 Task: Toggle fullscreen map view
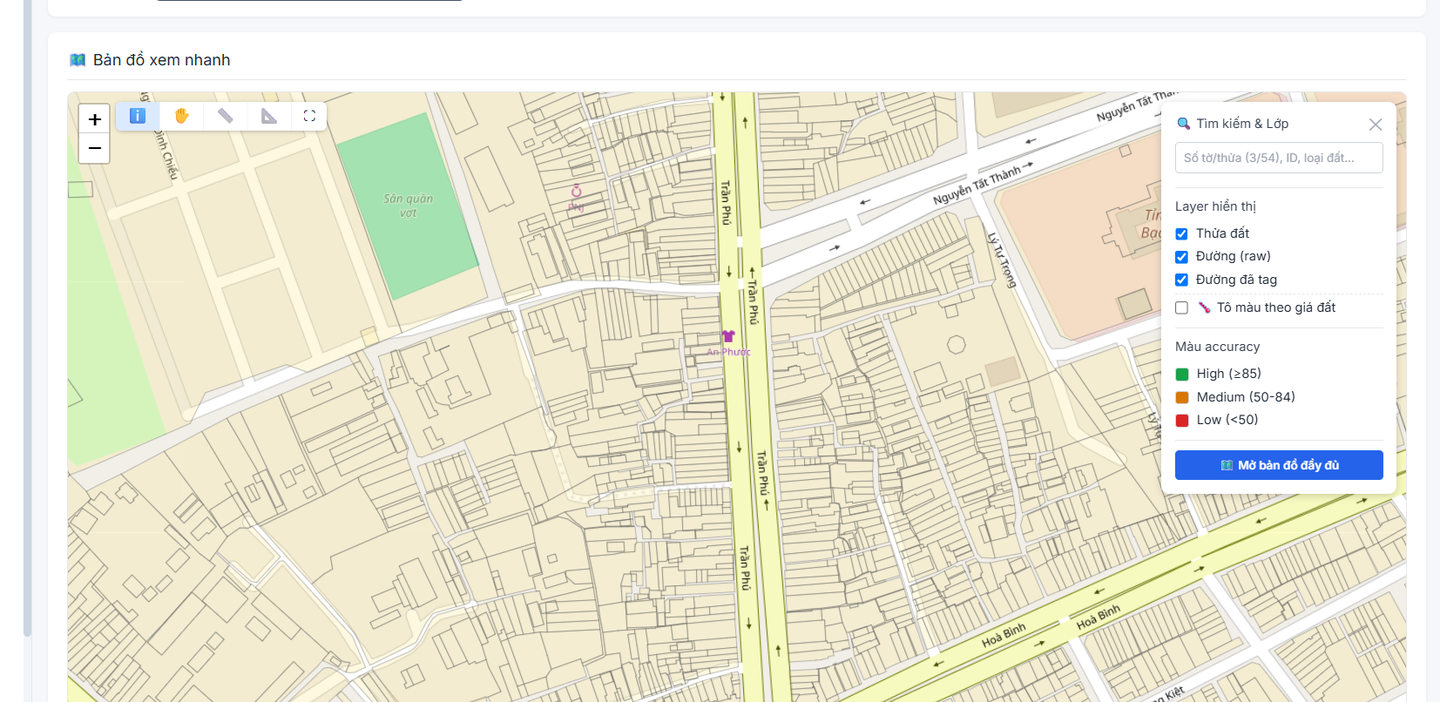tap(309, 116)
